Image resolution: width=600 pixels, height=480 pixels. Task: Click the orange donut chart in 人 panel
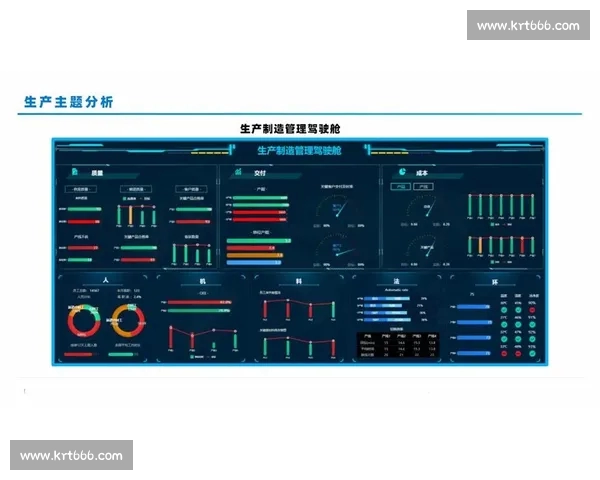128,320
